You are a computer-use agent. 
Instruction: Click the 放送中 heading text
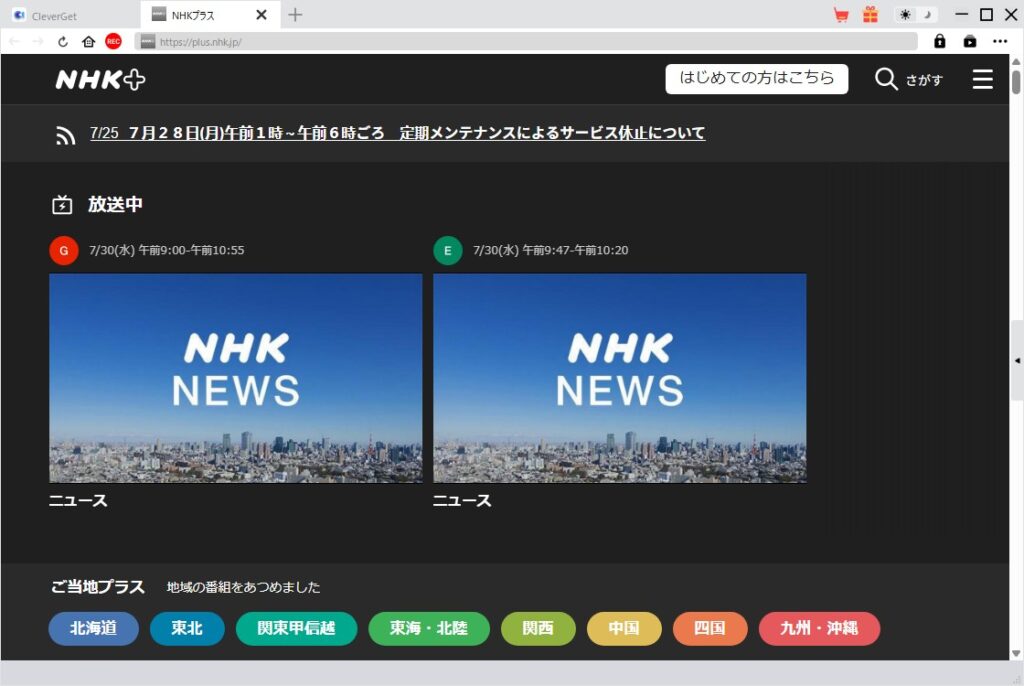point(116,204)
